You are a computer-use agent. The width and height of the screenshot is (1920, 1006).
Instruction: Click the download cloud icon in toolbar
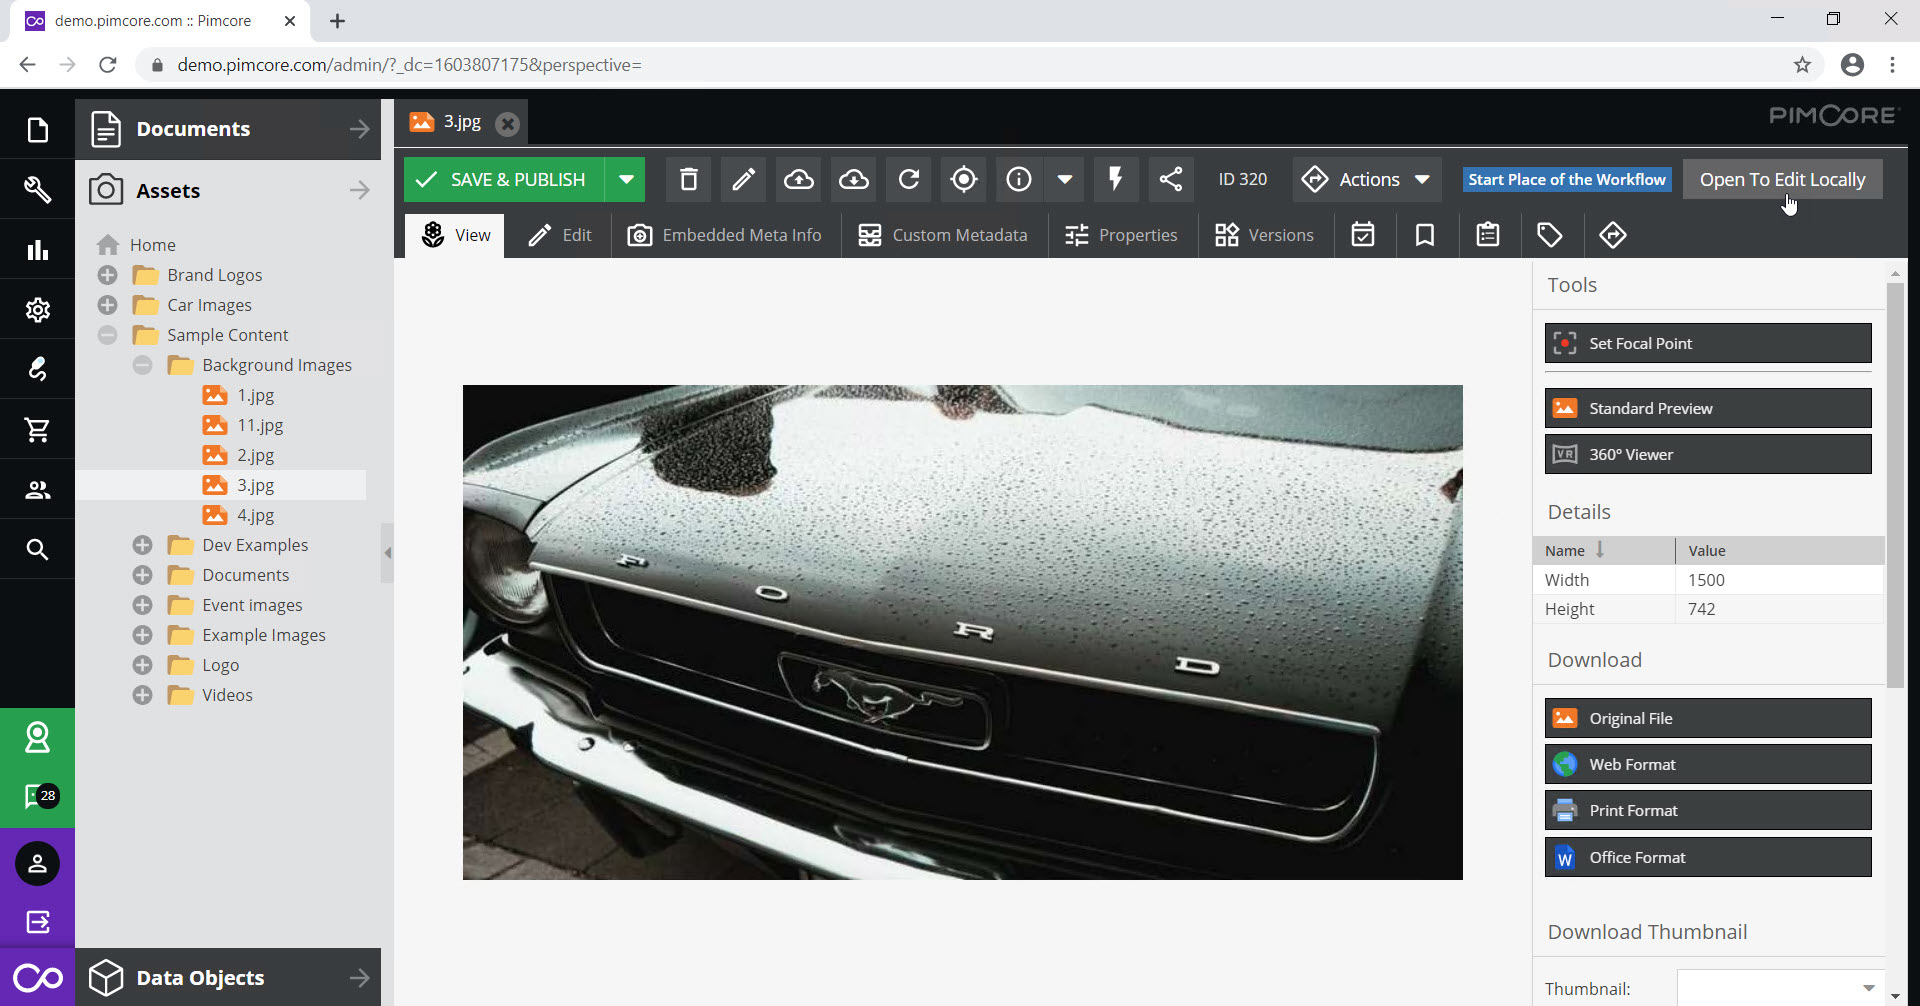(853, 179)
